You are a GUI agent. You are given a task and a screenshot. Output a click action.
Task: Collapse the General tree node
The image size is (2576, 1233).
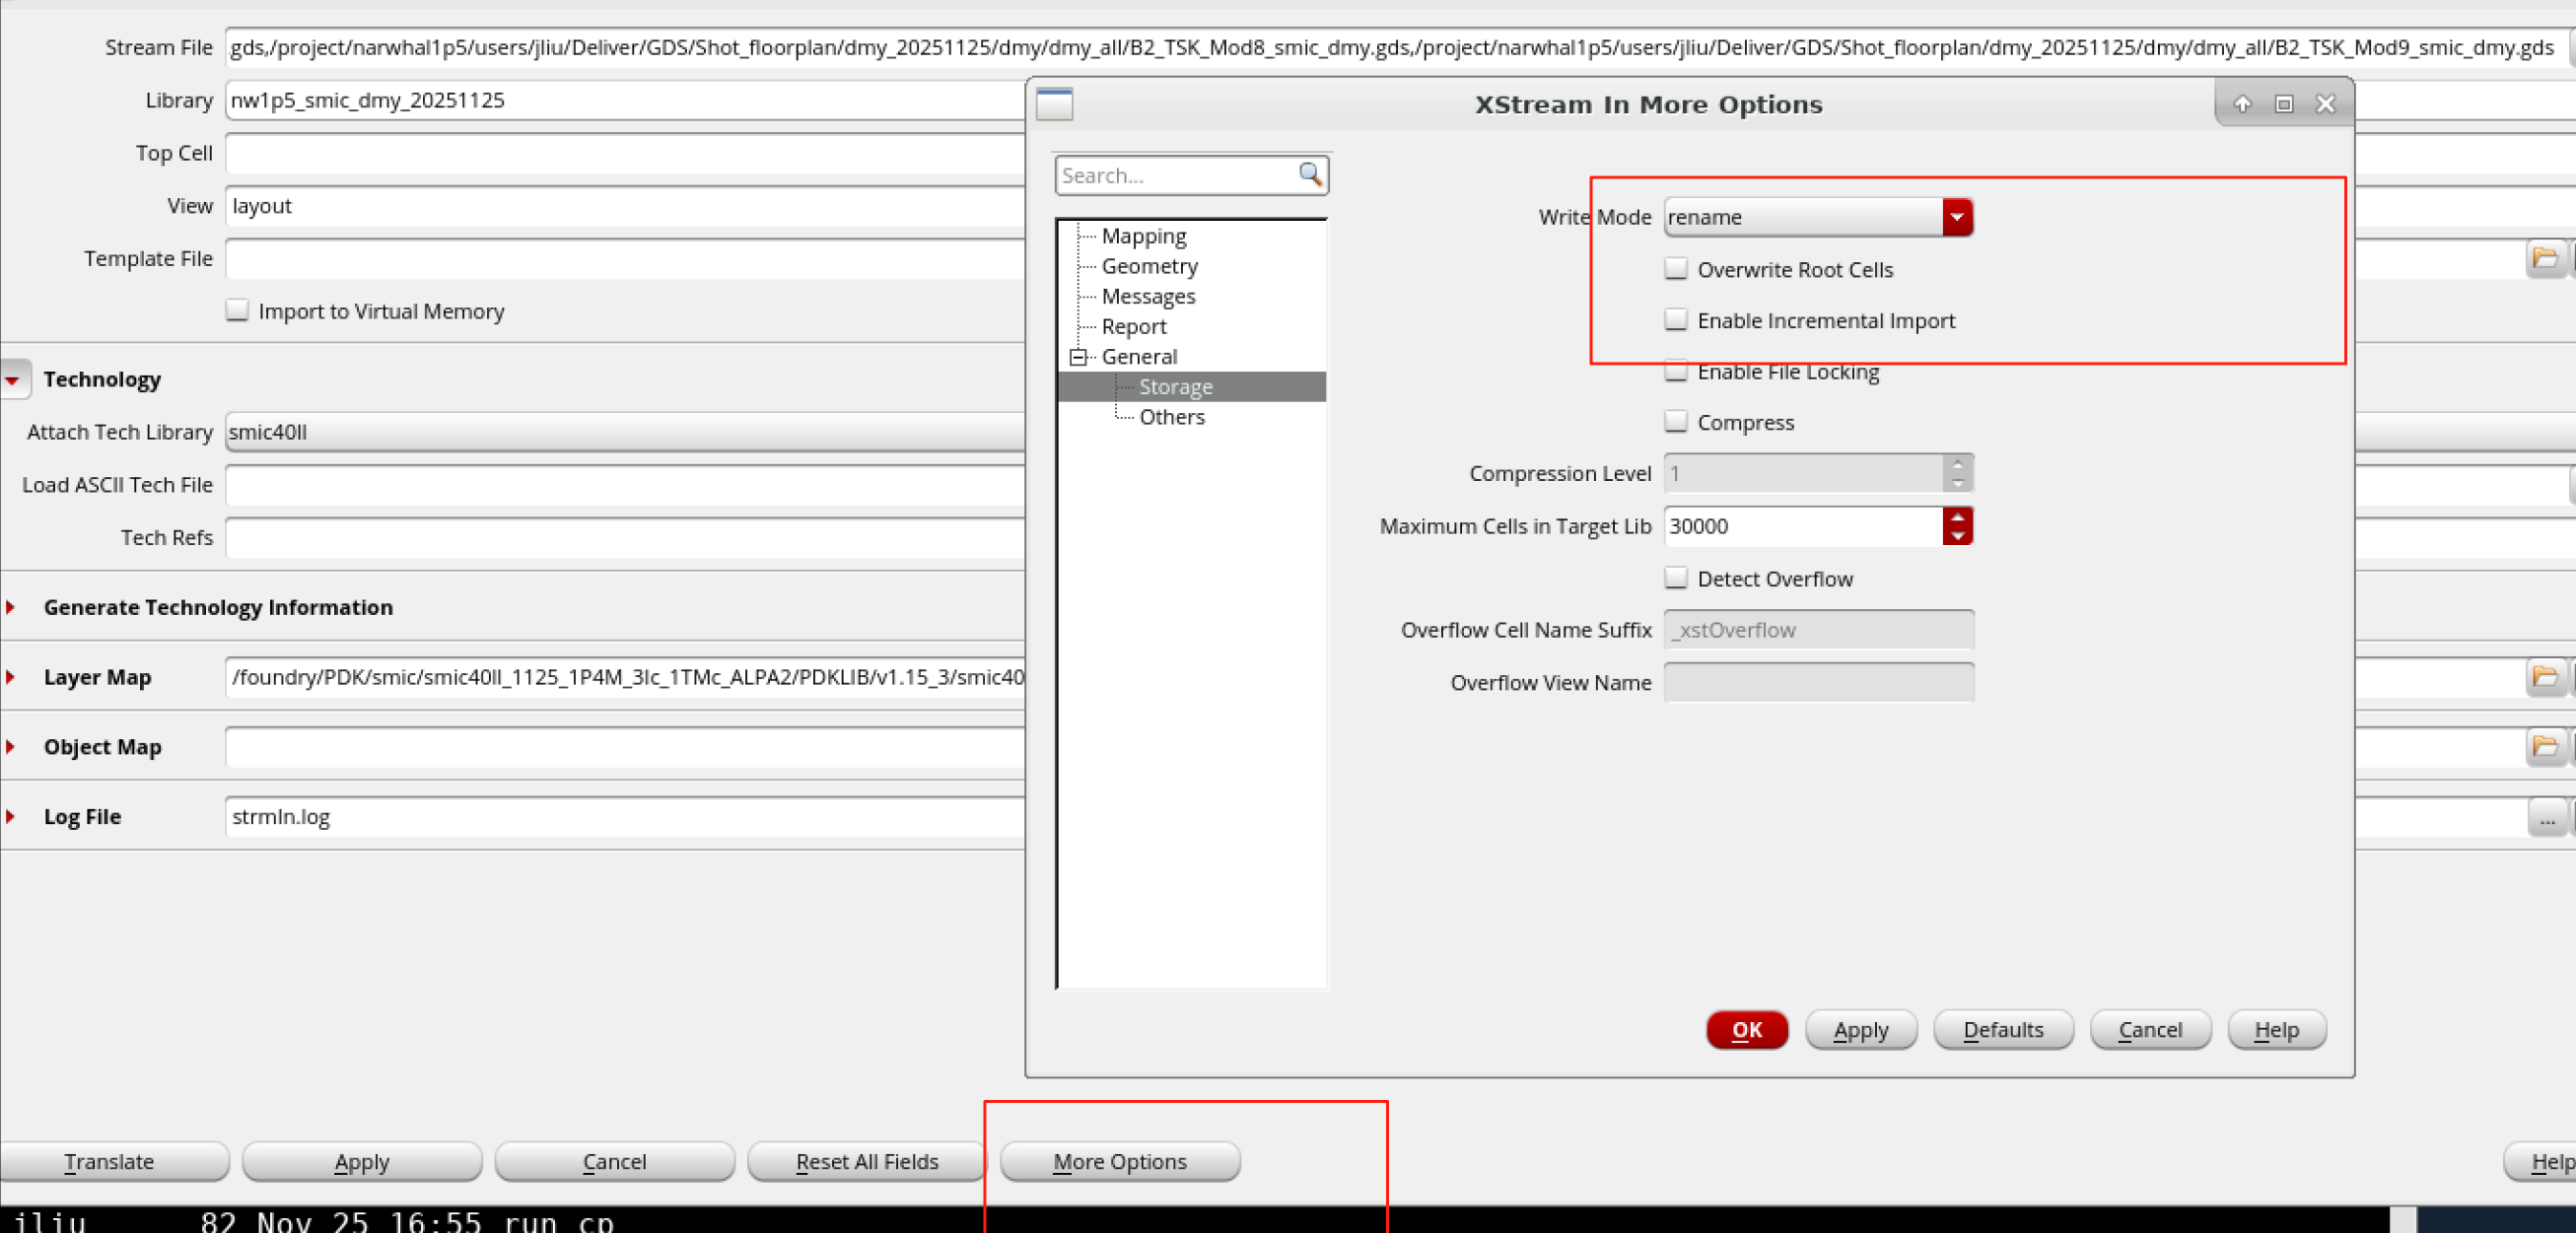click(x=1078, y=357)
